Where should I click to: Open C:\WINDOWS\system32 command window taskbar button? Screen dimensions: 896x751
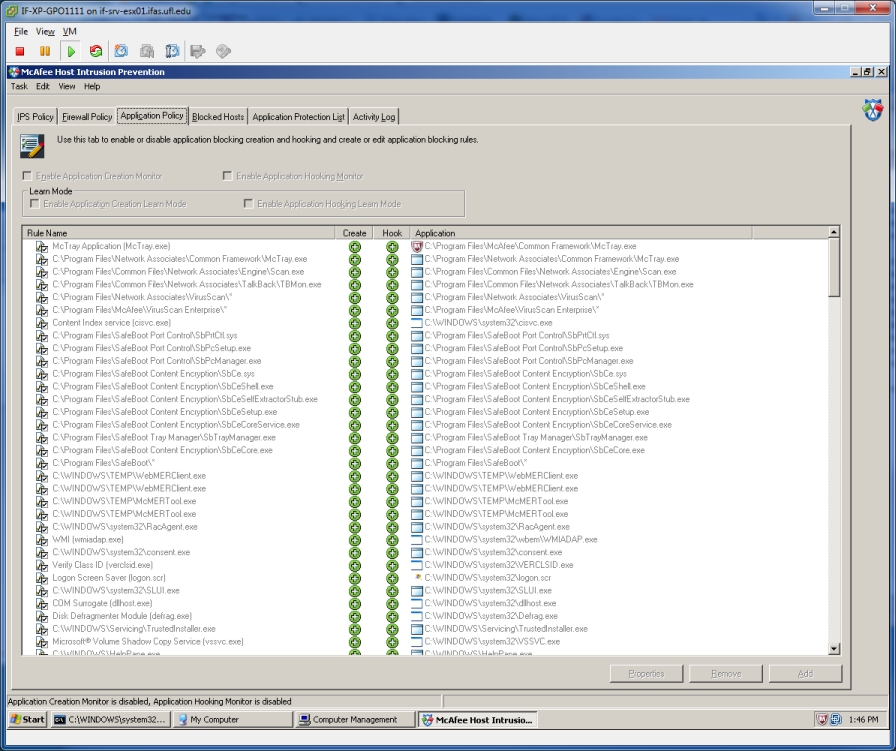coord(110,720)
